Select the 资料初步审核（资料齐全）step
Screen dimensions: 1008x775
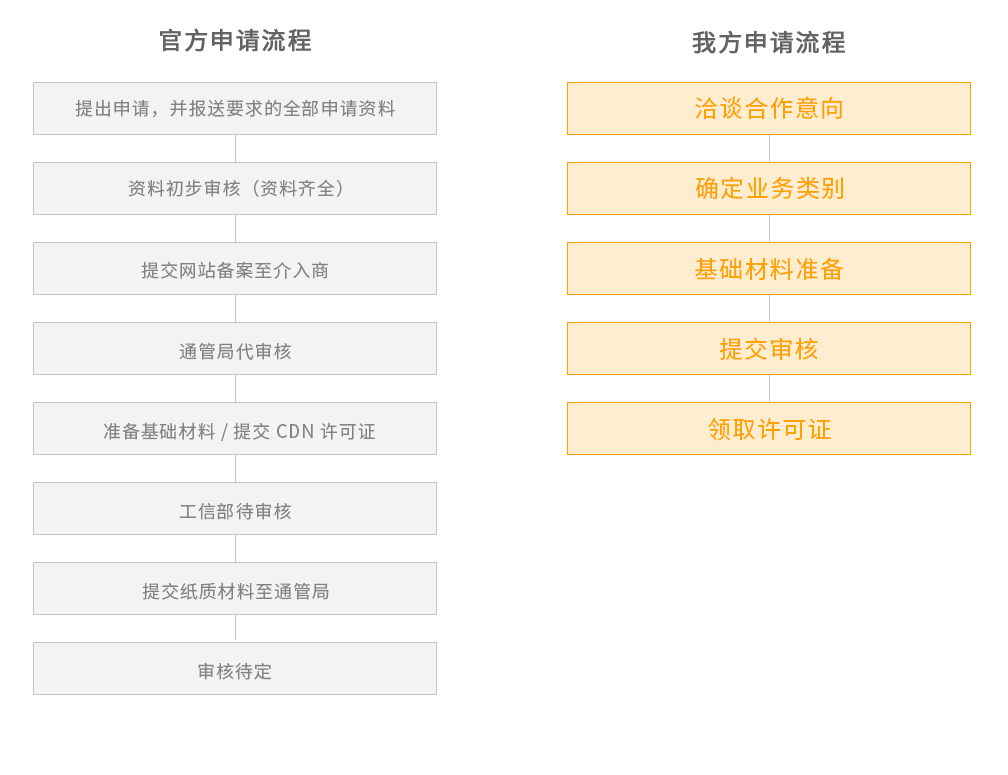tap(235, 188)
